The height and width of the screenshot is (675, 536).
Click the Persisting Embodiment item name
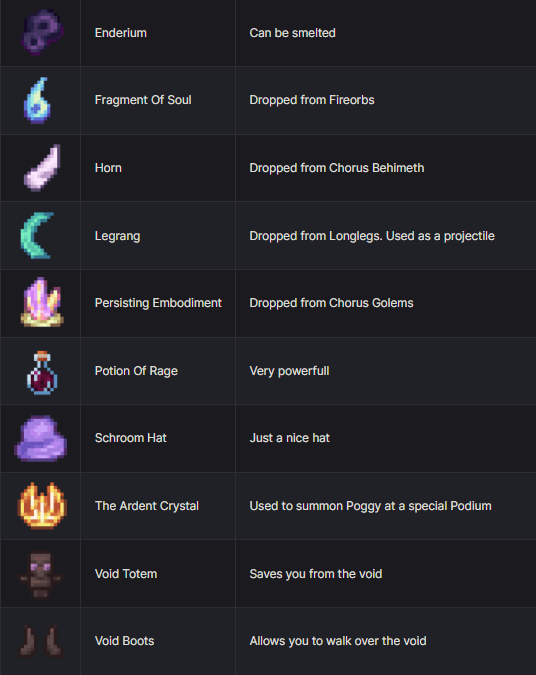pyautogui.click(x=158, y=303)
